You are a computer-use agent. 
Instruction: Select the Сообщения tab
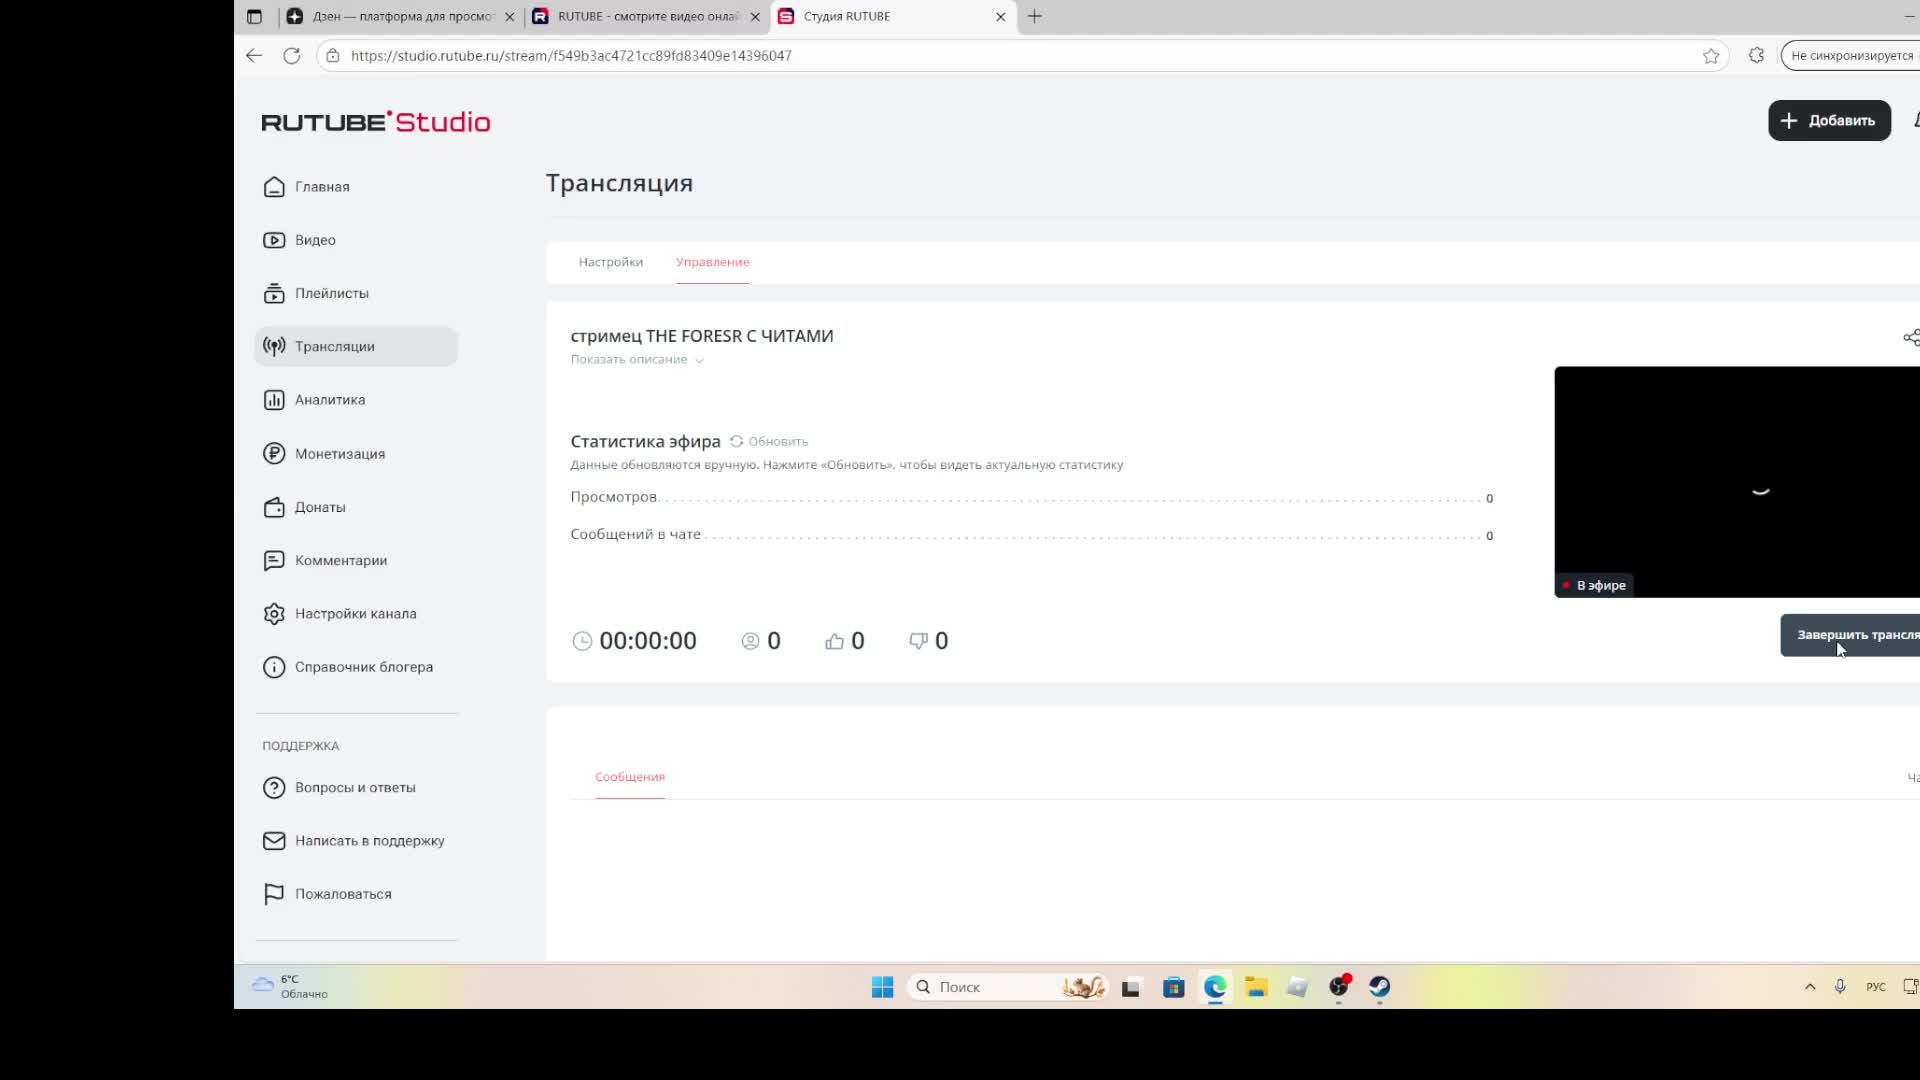(629, 777)
